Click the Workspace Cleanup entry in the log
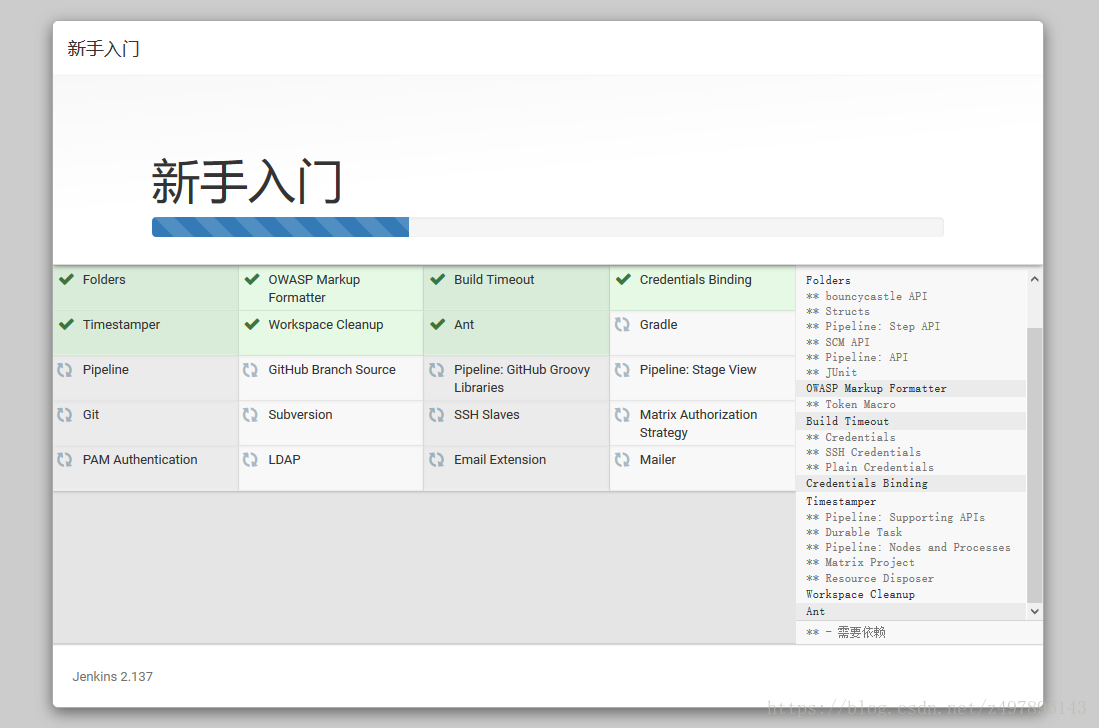This screenshot has width=1099, height=728. coord(860,594)
